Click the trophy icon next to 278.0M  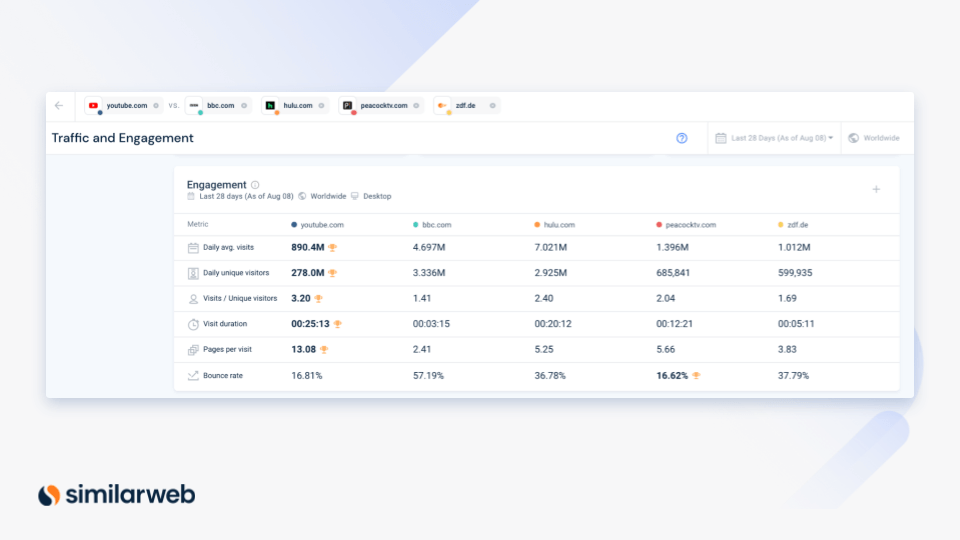coord(332,273)
